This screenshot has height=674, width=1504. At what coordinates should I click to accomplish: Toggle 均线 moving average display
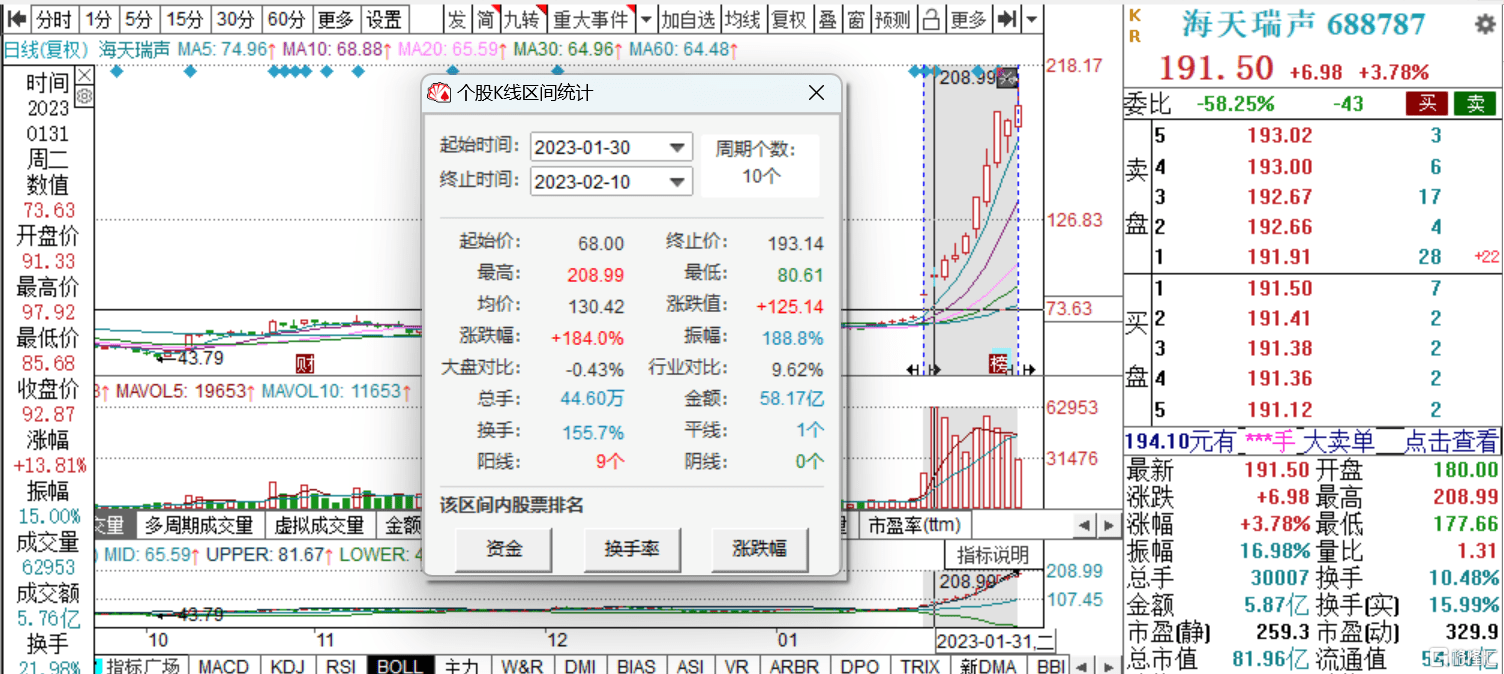[x=742, y=19]
